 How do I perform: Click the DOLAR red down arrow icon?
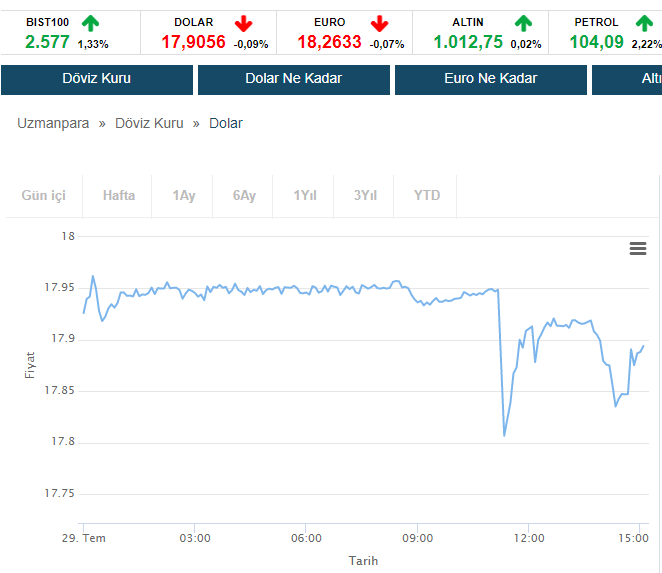[244, 23]
